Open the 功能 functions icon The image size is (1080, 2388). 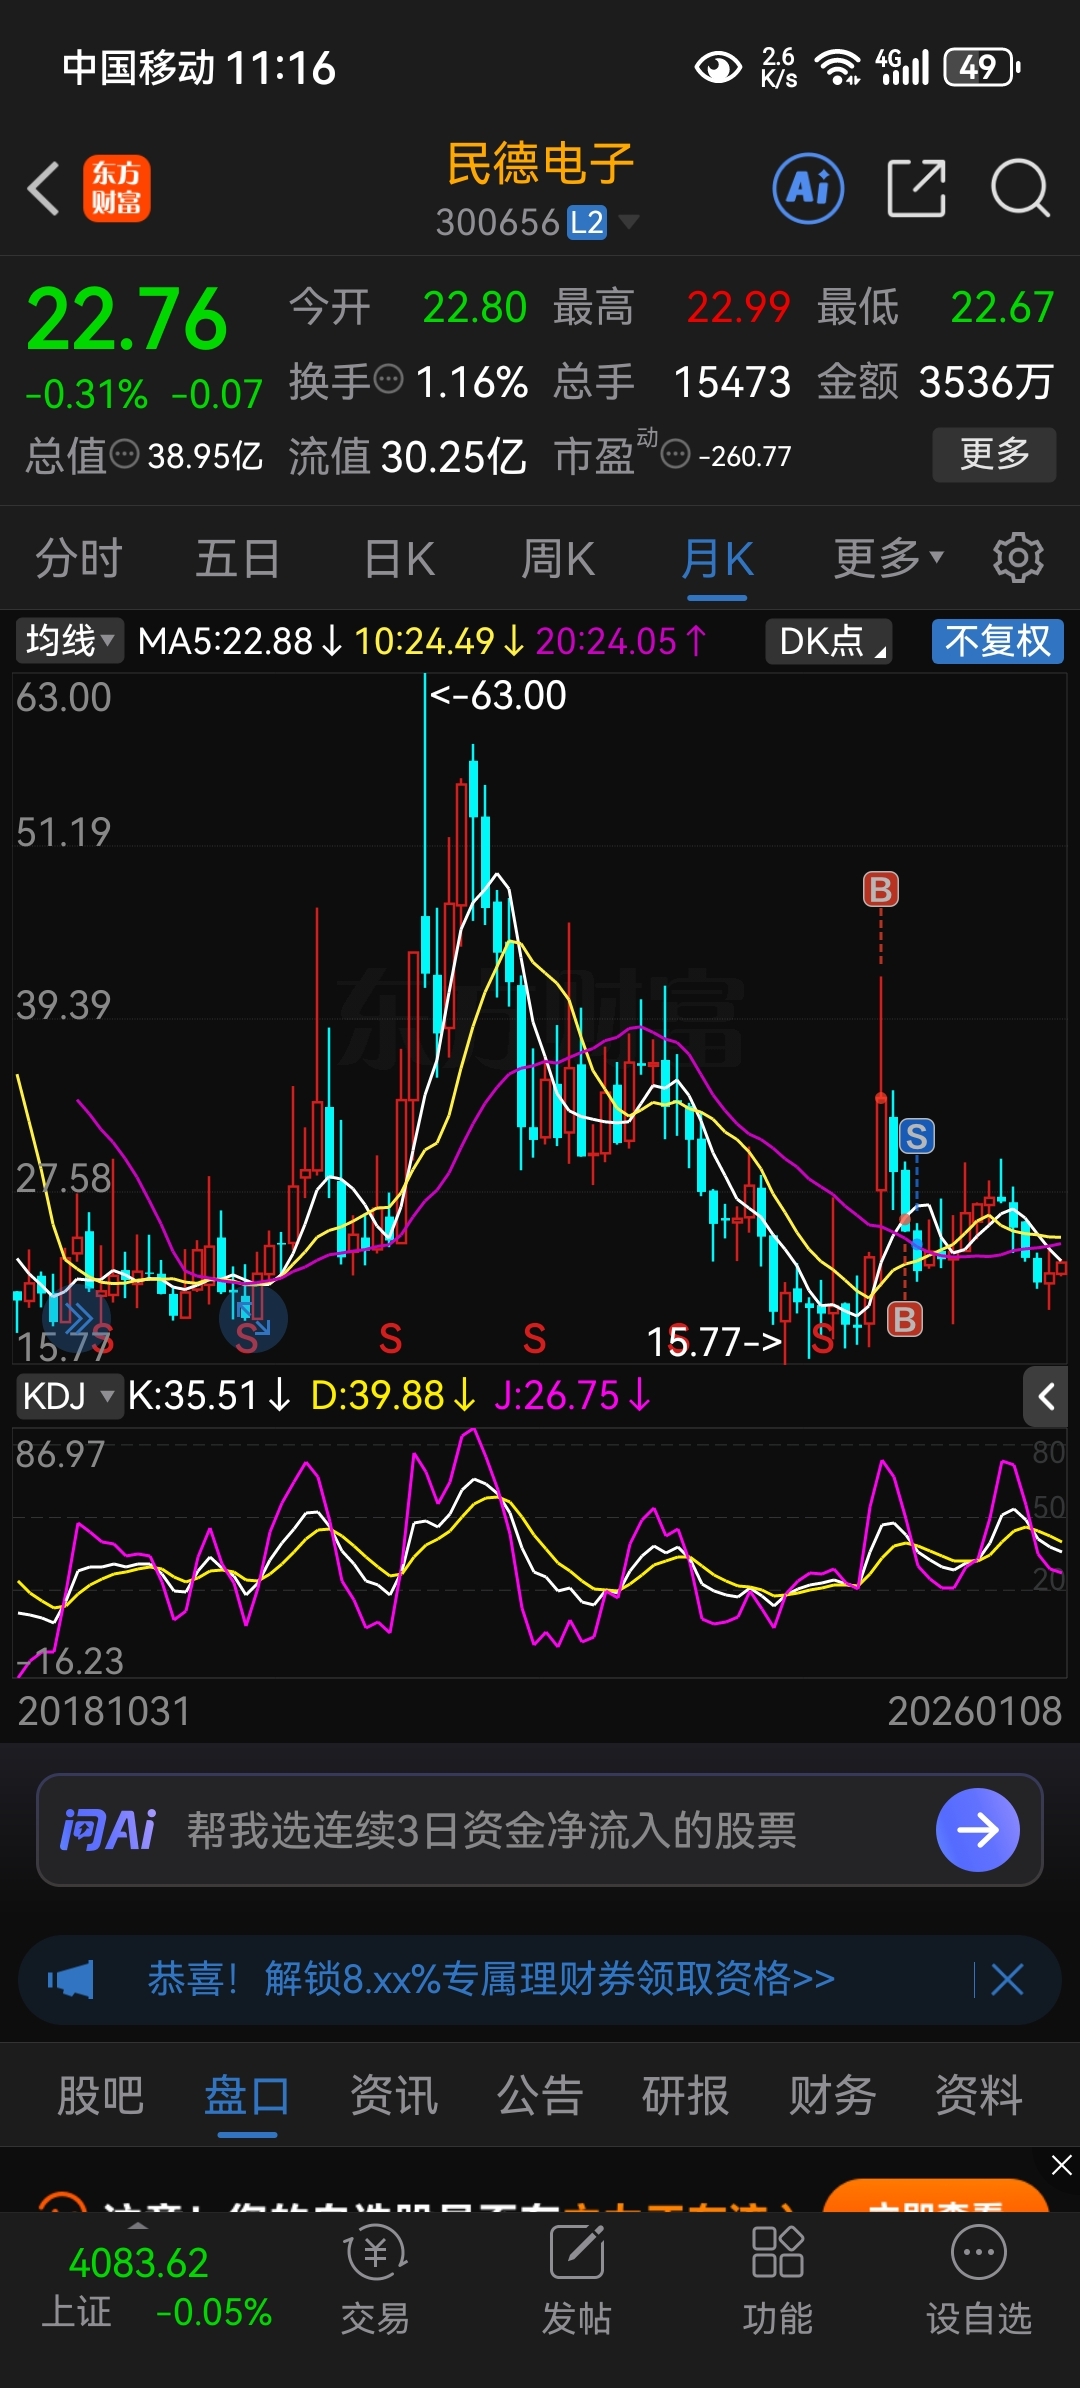coord(777,2281)
